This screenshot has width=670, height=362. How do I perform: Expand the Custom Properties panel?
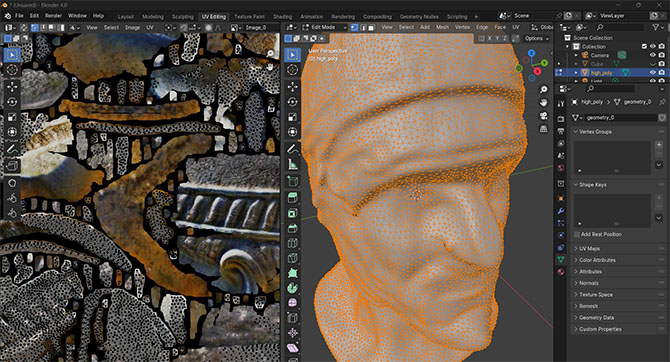[618, 329]
